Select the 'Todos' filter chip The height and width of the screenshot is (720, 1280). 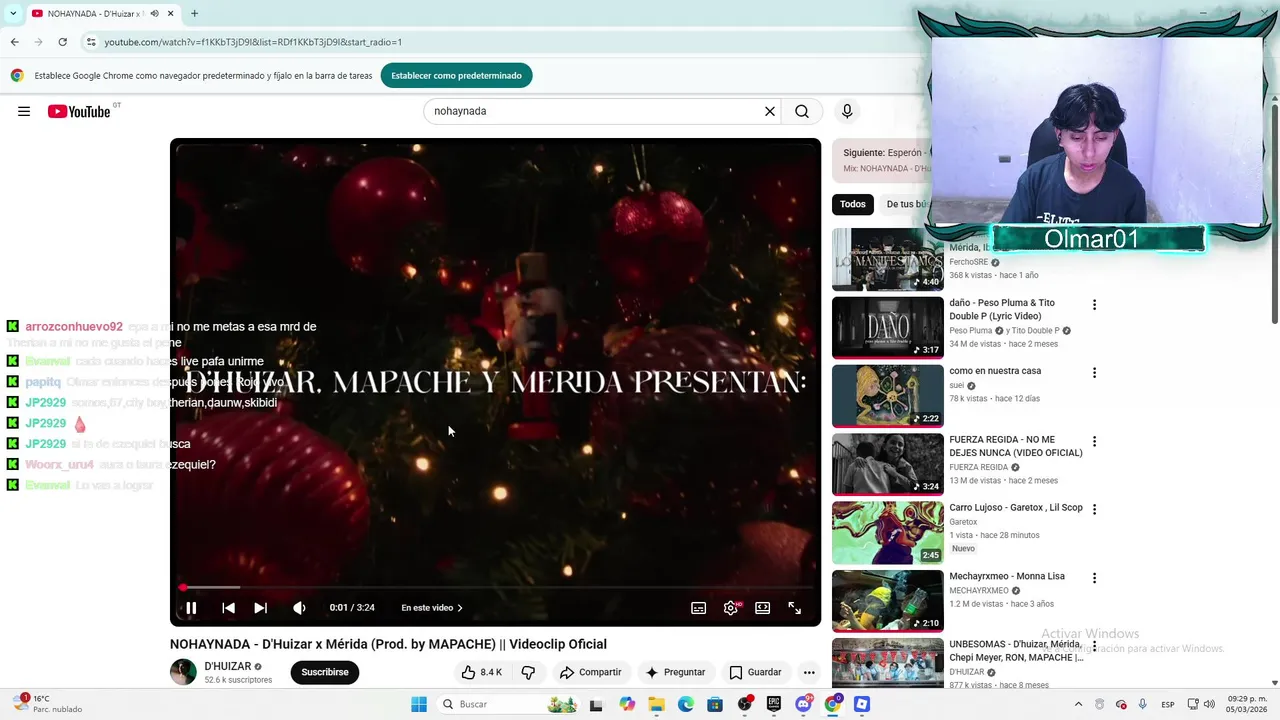point(853,204)
